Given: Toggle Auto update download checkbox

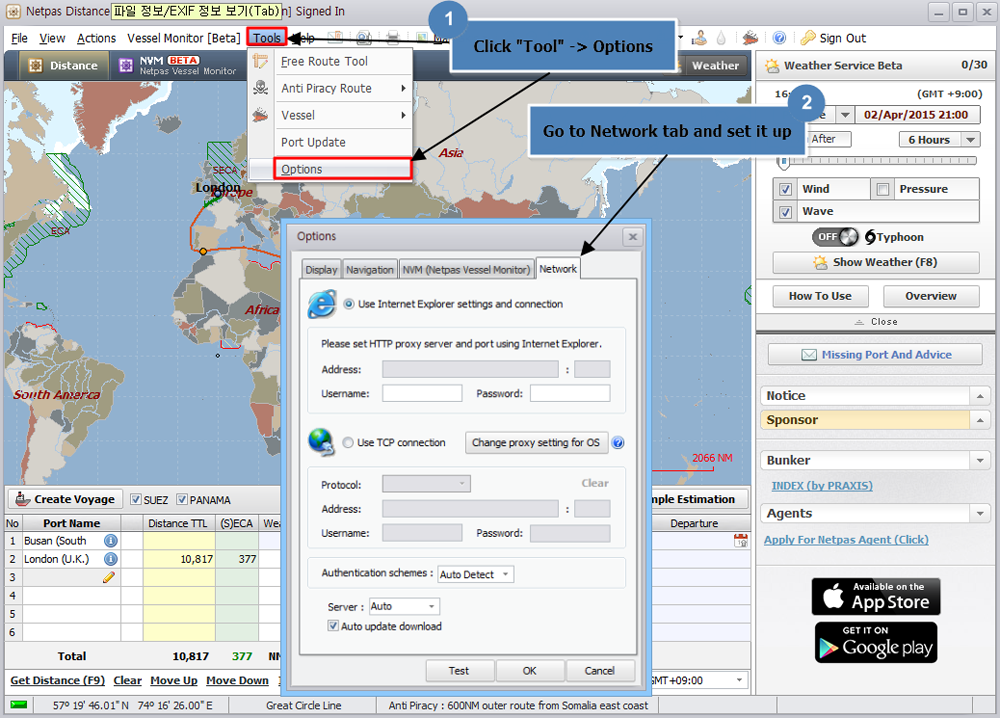Looking at the screenshot, I should 333,626.
